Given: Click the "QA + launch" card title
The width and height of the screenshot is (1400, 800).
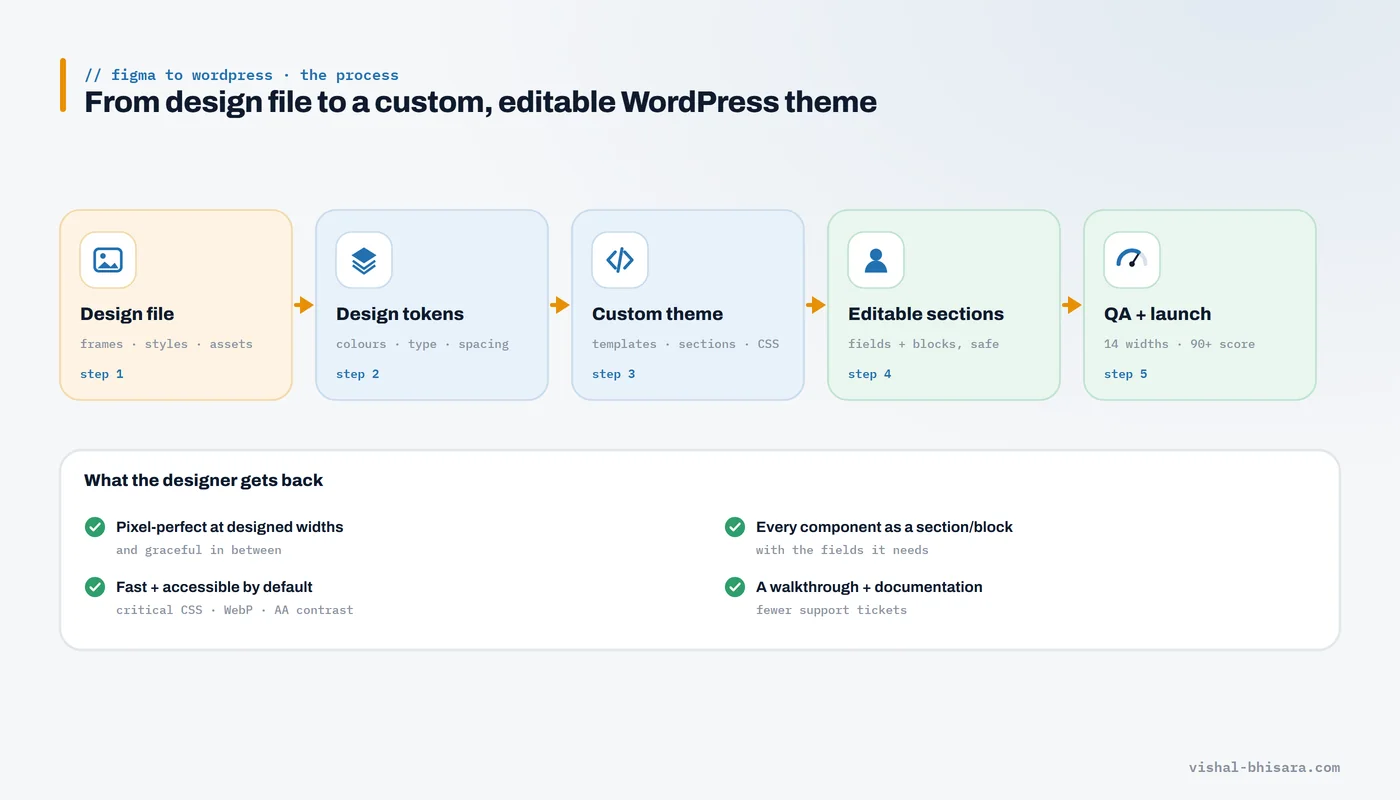Looking at the screenshot, I should (1157, 314).
